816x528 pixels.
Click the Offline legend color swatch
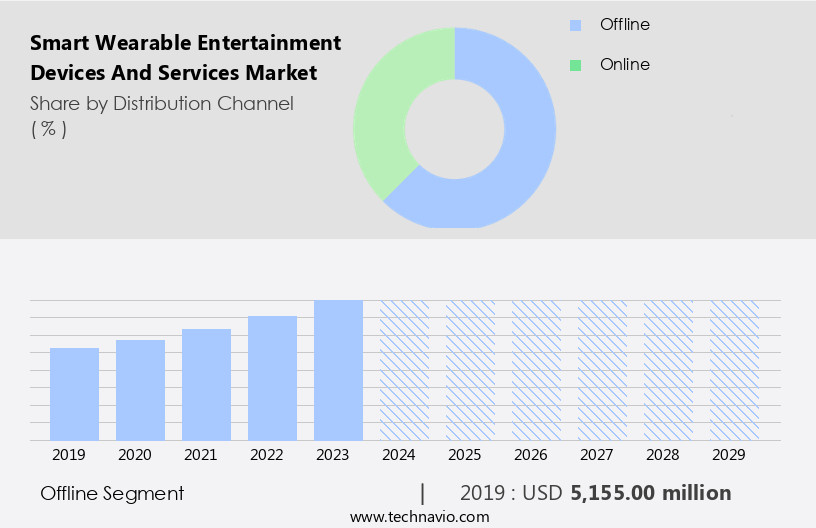(575, 25)
